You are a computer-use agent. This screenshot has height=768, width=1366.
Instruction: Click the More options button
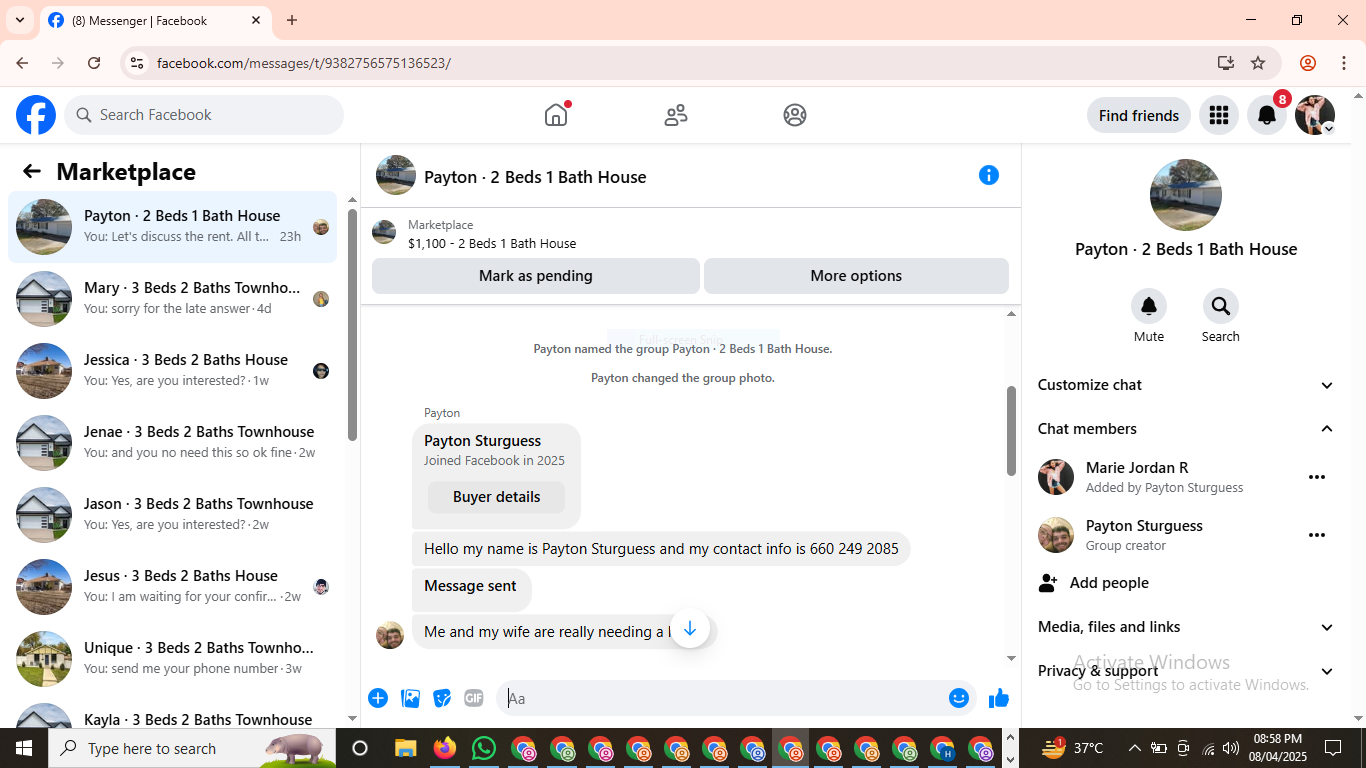pos(856,276)
